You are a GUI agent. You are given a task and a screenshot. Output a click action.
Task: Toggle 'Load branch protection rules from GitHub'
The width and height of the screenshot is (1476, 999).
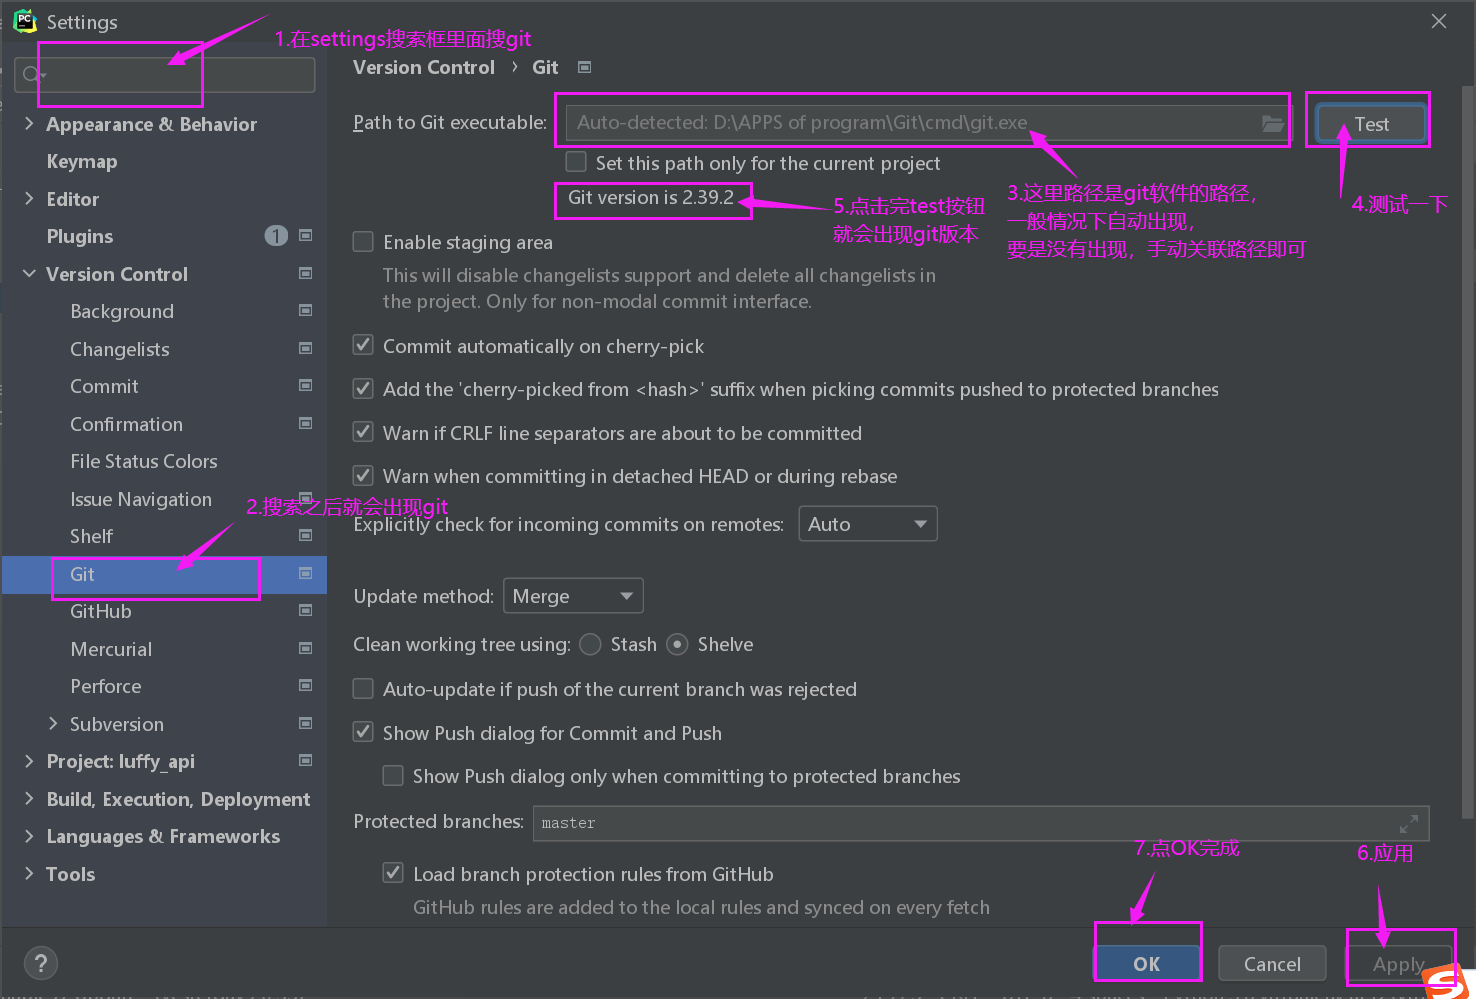pos(394,873)
